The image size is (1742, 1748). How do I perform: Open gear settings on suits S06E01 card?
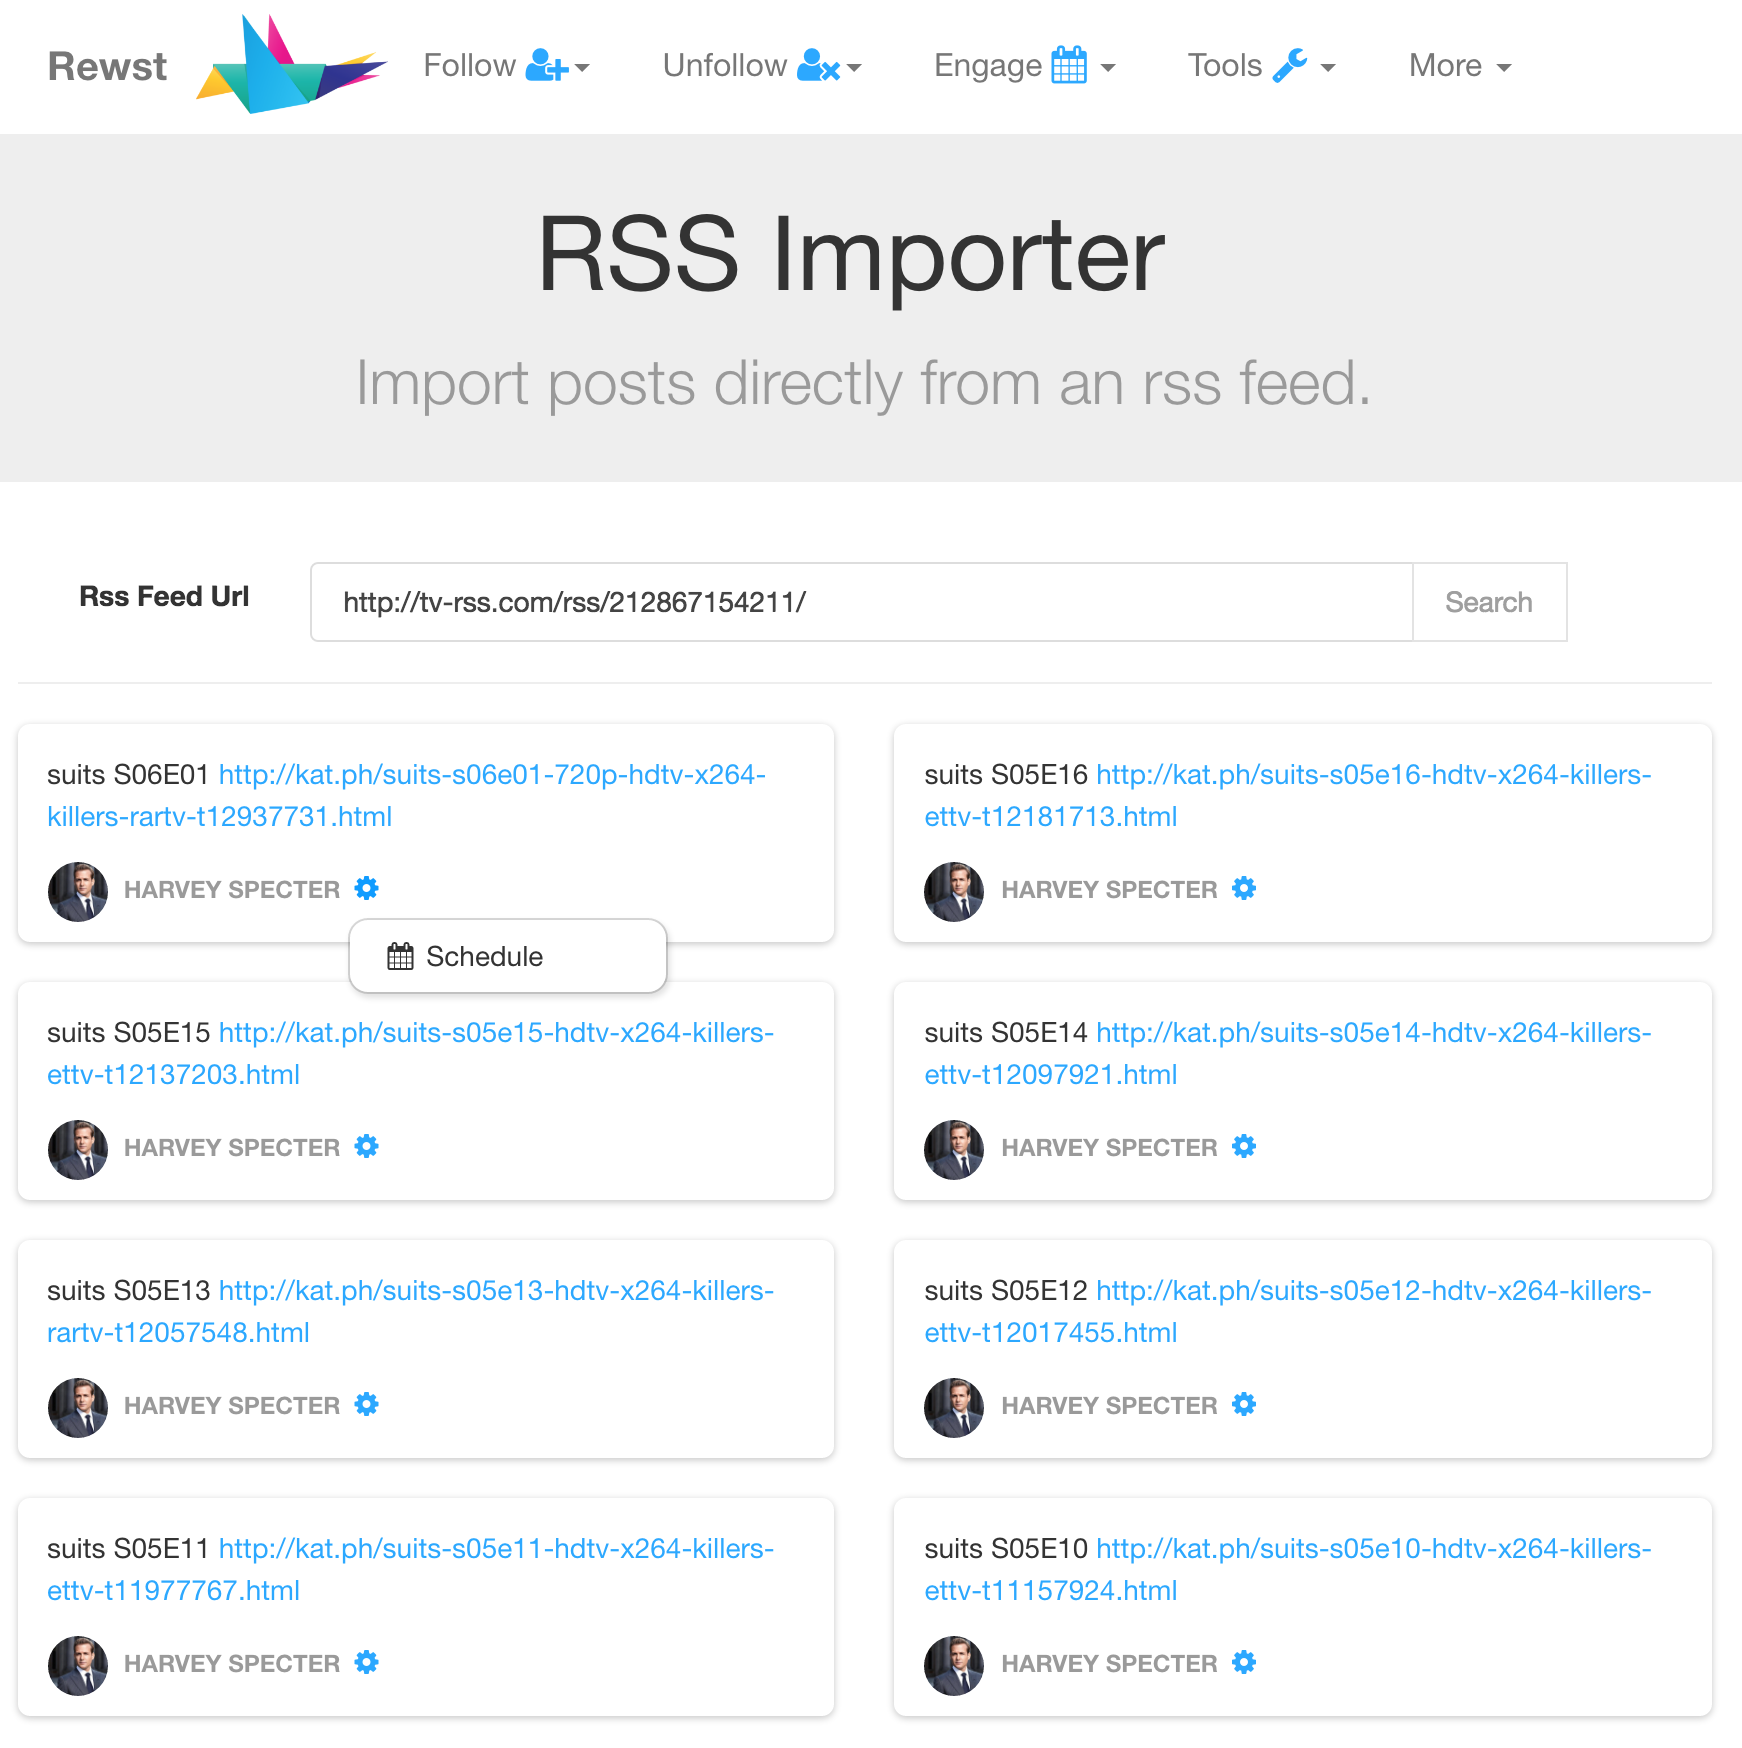pyautogui.click(x=367, y=888)
